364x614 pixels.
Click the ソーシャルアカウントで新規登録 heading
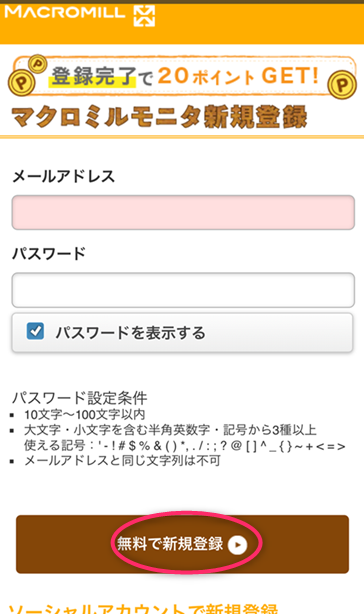click(143, 609)
